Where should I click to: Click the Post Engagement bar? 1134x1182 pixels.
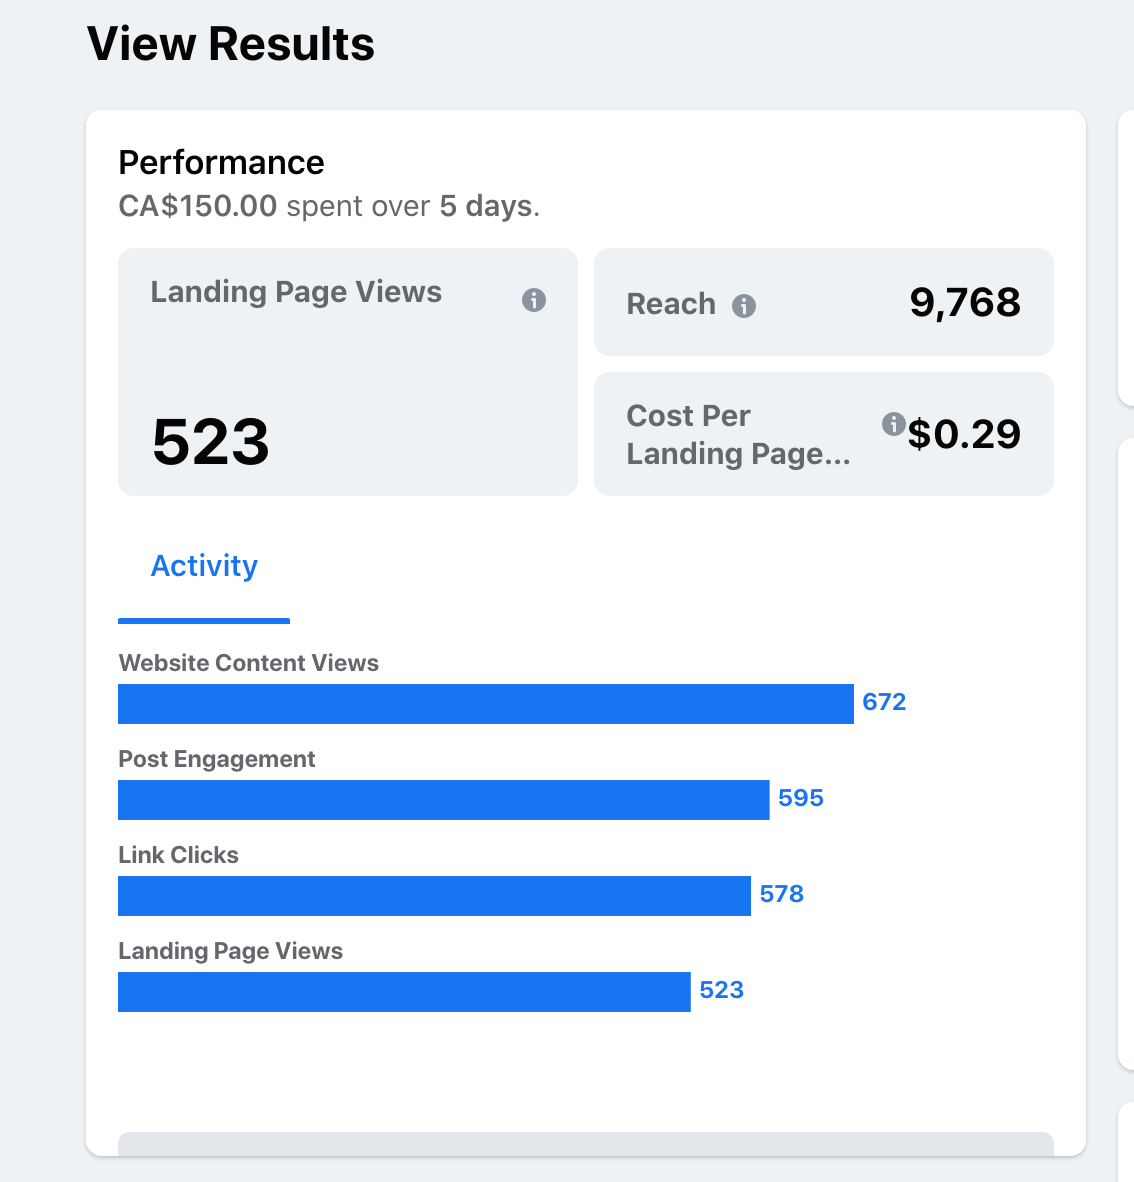click(443, 800)
